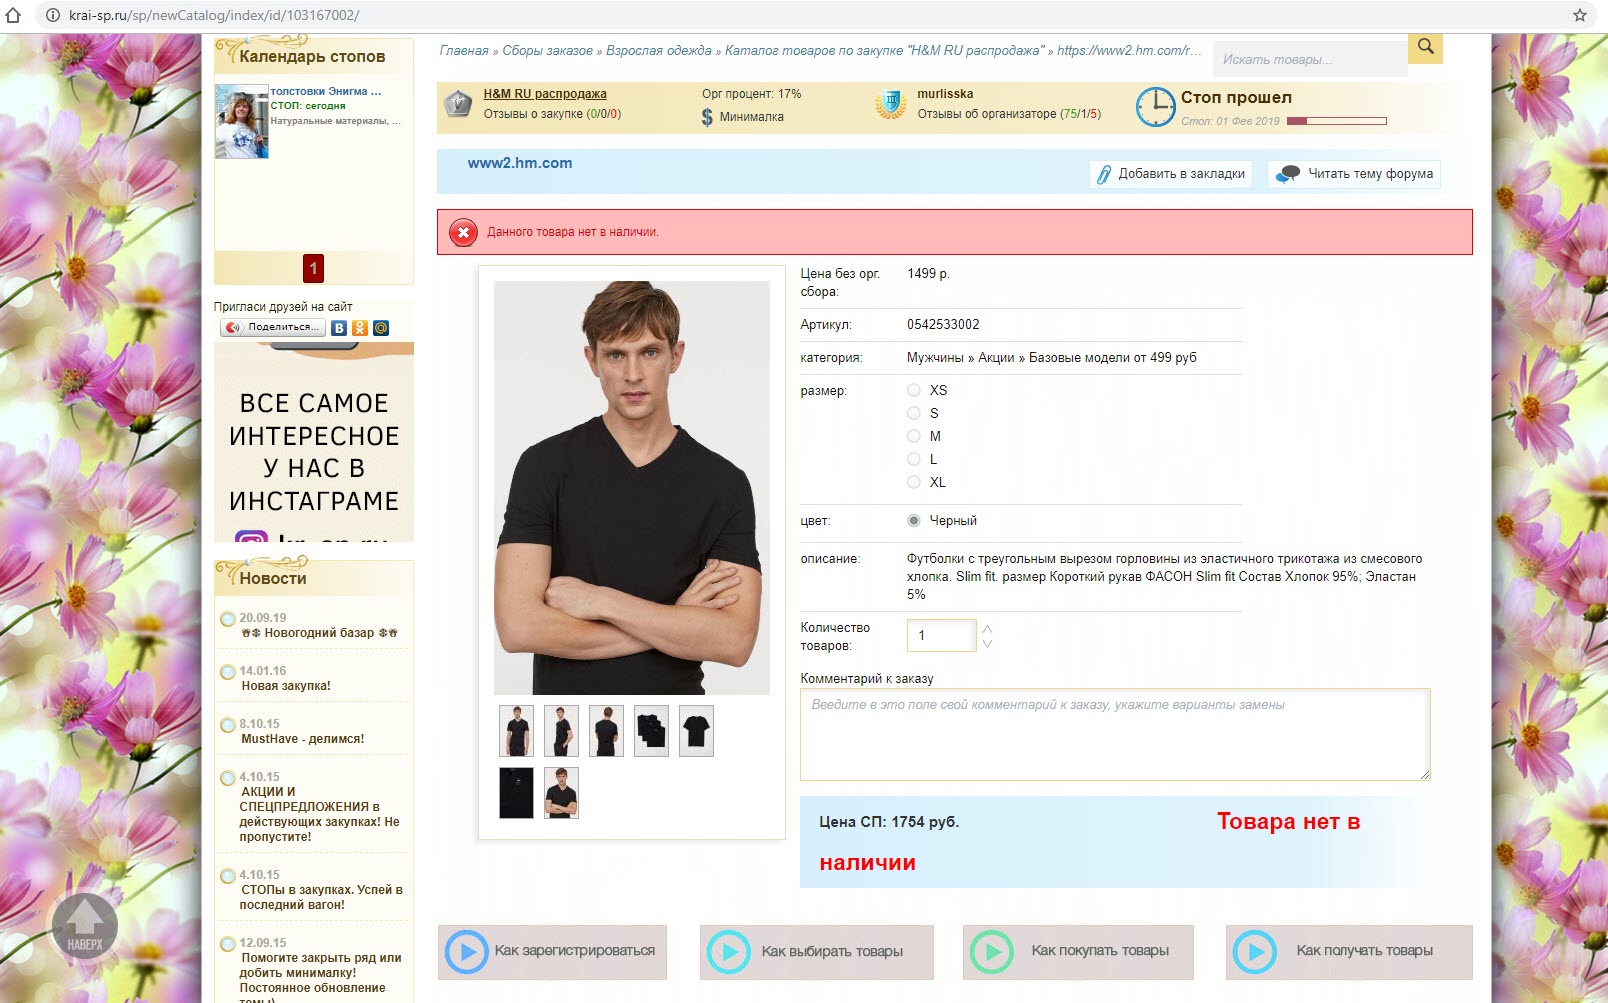The image size is (1608, 1003).
Task: Open Взрослая одежда breadcrumb
Action: point(659,50)
